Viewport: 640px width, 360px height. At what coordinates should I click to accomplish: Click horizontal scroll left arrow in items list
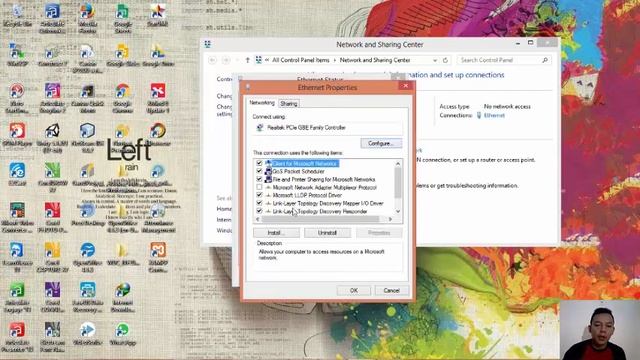click(x=257, y=219)
